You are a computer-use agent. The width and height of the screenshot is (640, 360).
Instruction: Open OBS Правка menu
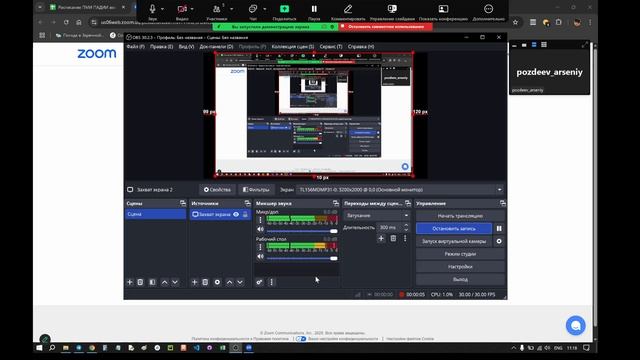161,47
